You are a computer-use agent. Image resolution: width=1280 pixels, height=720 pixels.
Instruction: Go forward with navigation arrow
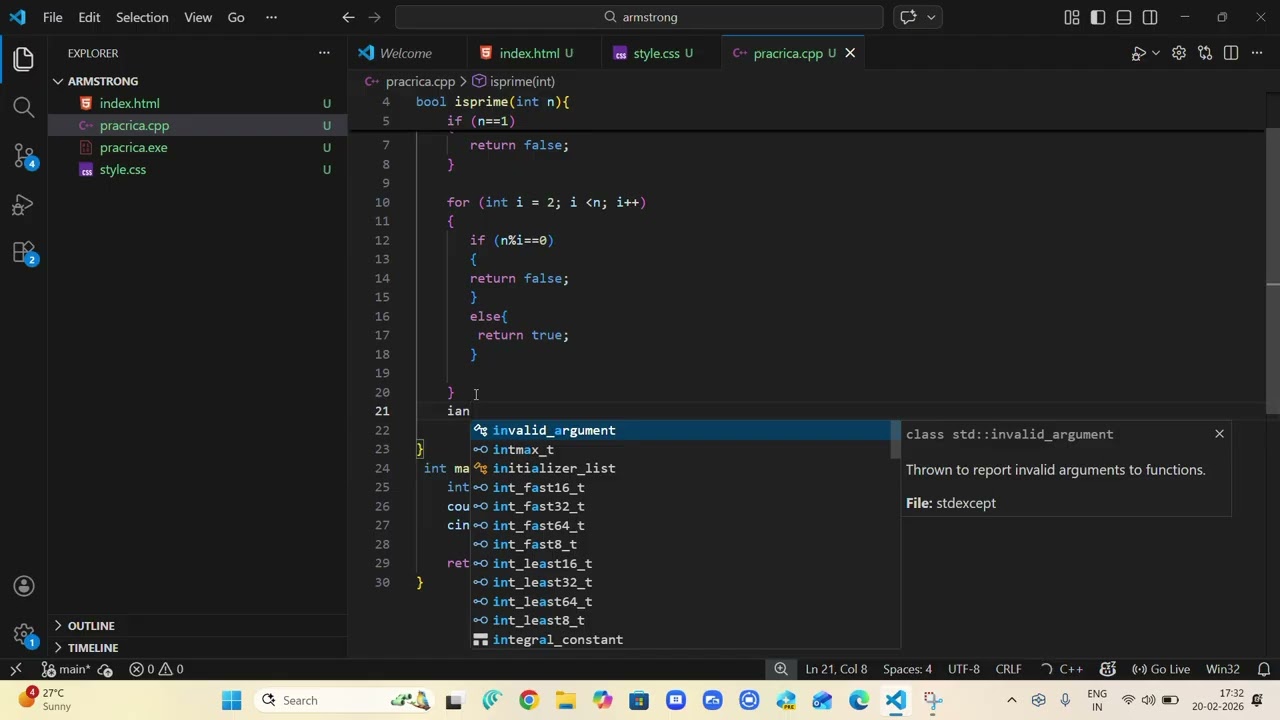pyautogui.click(x=375, y=17)
